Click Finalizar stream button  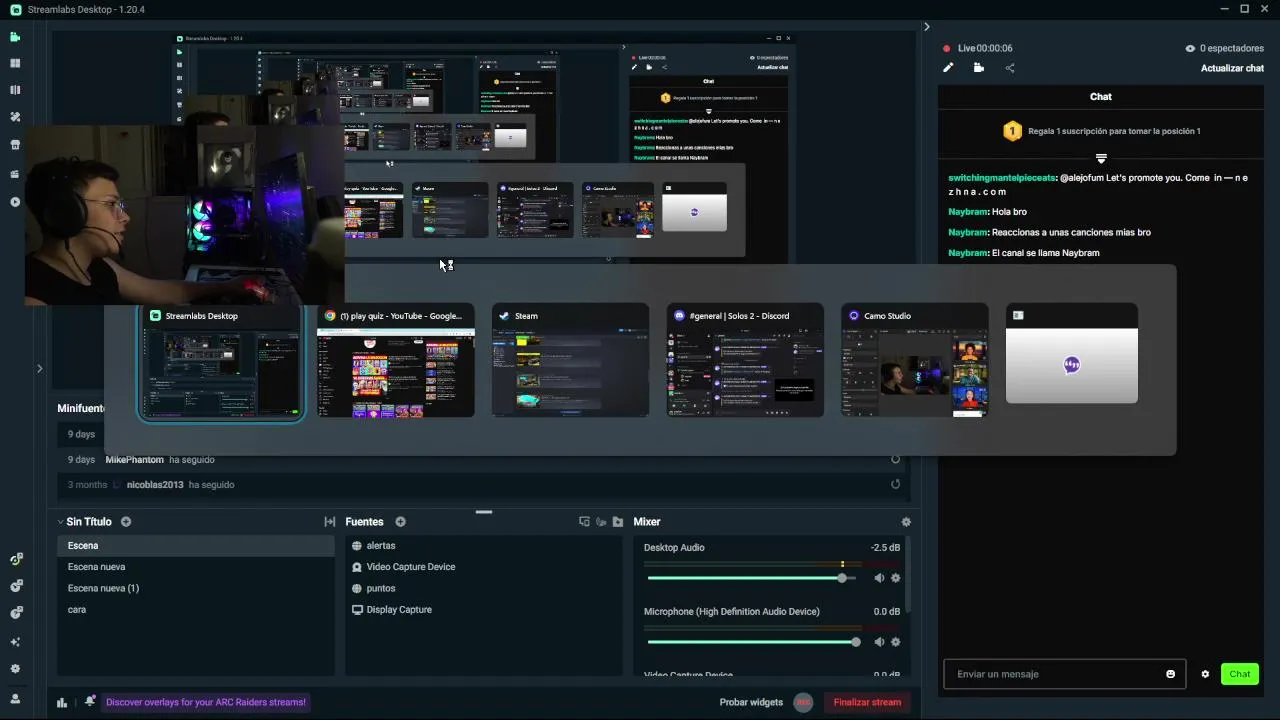[x=867, y=702]
